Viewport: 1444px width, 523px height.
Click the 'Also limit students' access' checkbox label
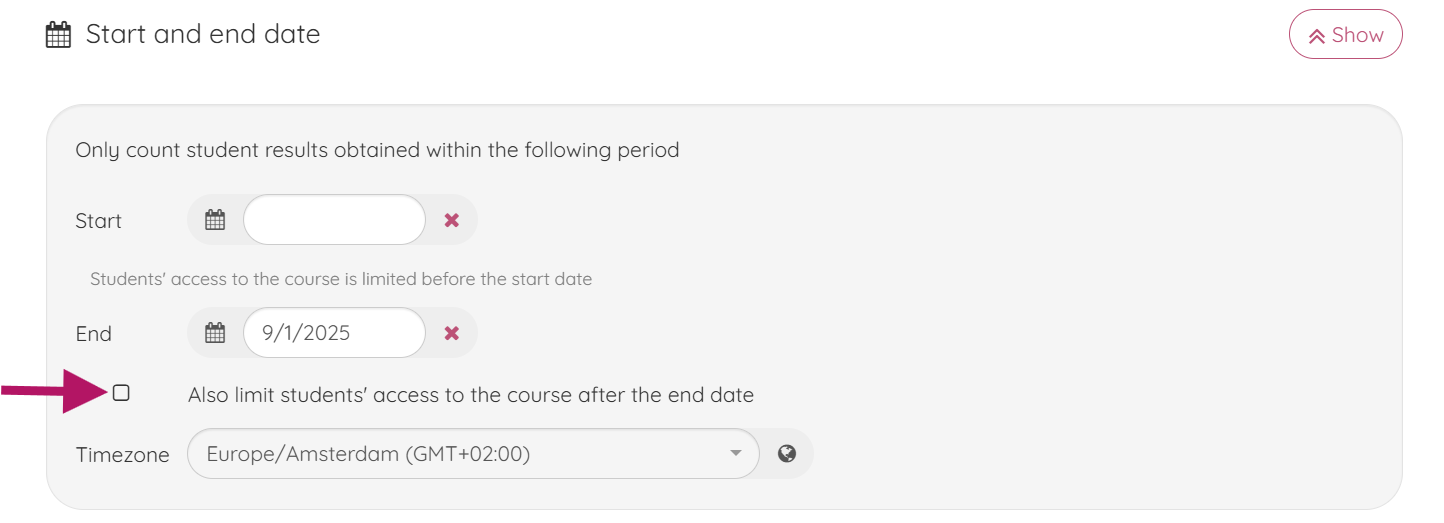(470, 395)
